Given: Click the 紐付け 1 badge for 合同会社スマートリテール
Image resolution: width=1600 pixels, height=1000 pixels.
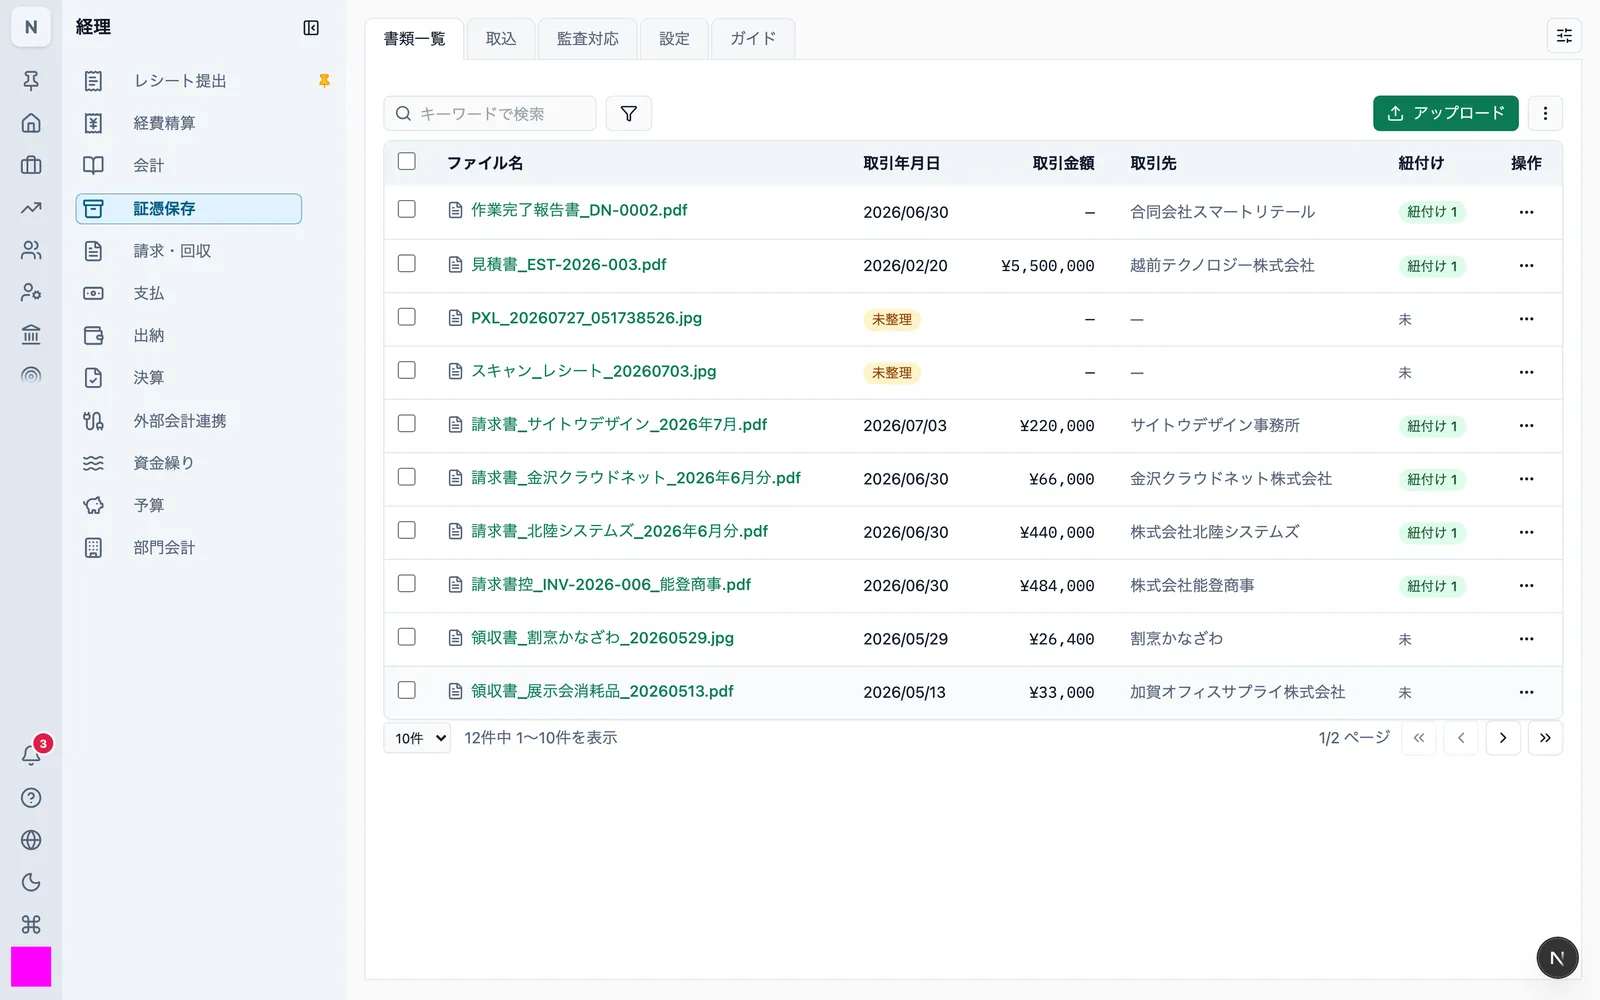Looking at the screenshot, I should pos(1432,212).
